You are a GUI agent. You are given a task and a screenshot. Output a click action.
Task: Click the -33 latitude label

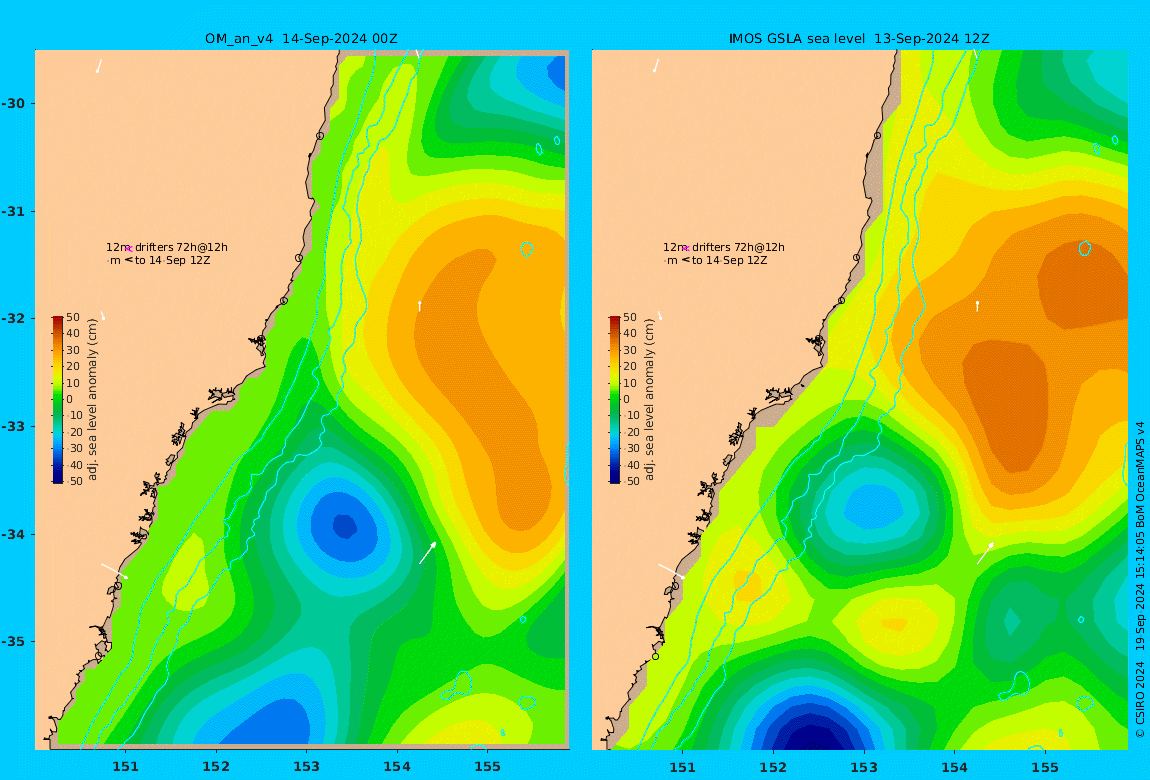pos(13,427)
